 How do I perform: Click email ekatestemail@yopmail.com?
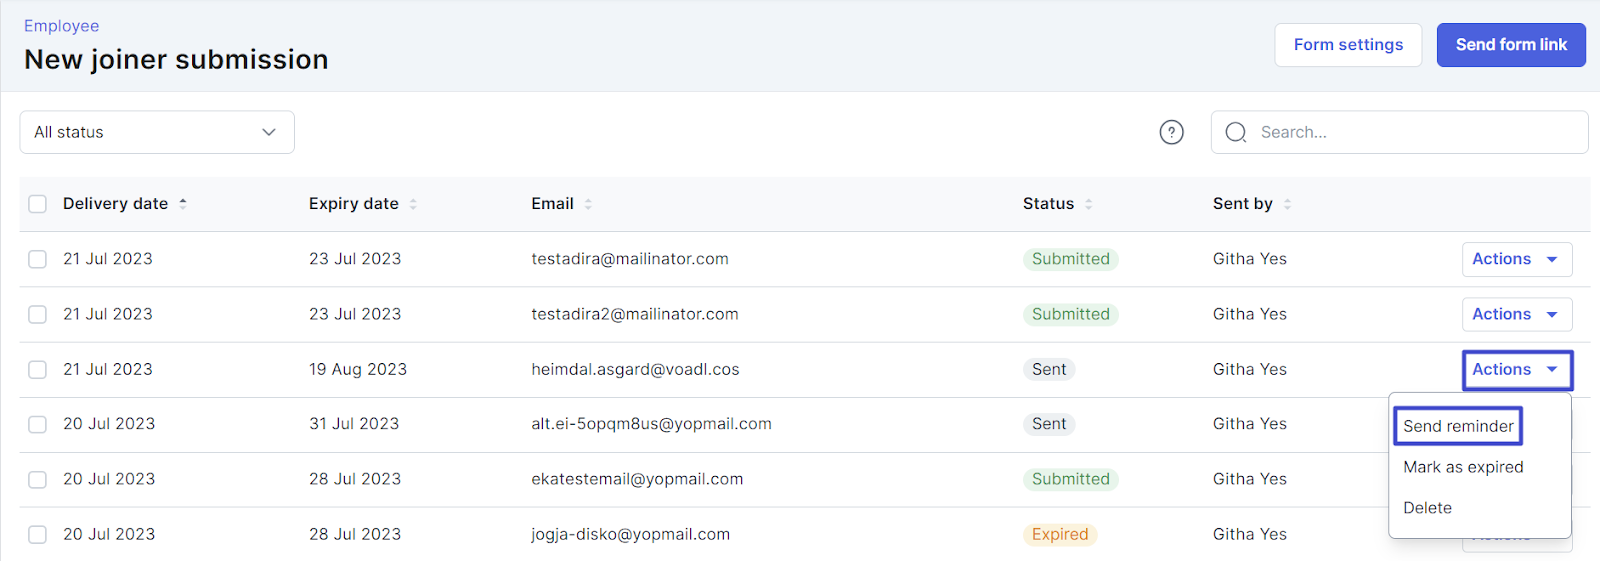click(x=637, y=479)
